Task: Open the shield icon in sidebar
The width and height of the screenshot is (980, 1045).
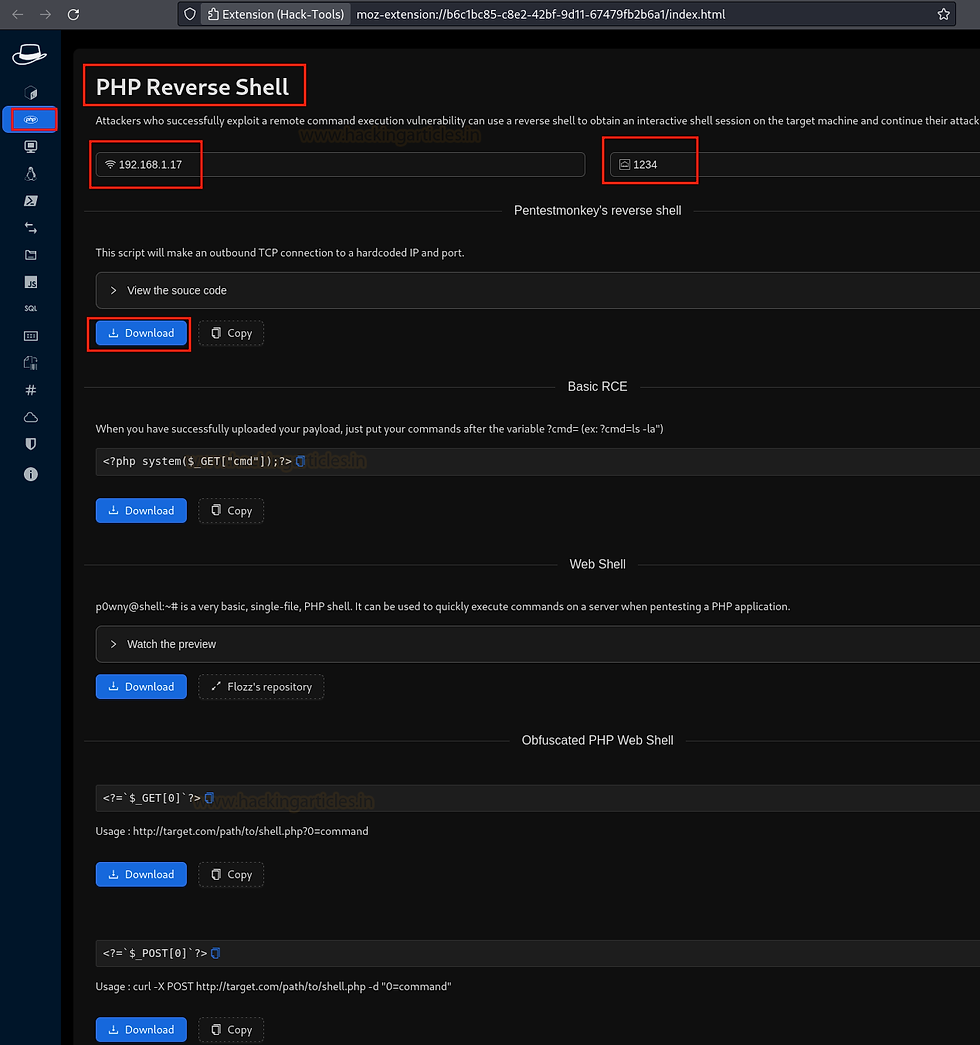Action: [x=31, y=445]
